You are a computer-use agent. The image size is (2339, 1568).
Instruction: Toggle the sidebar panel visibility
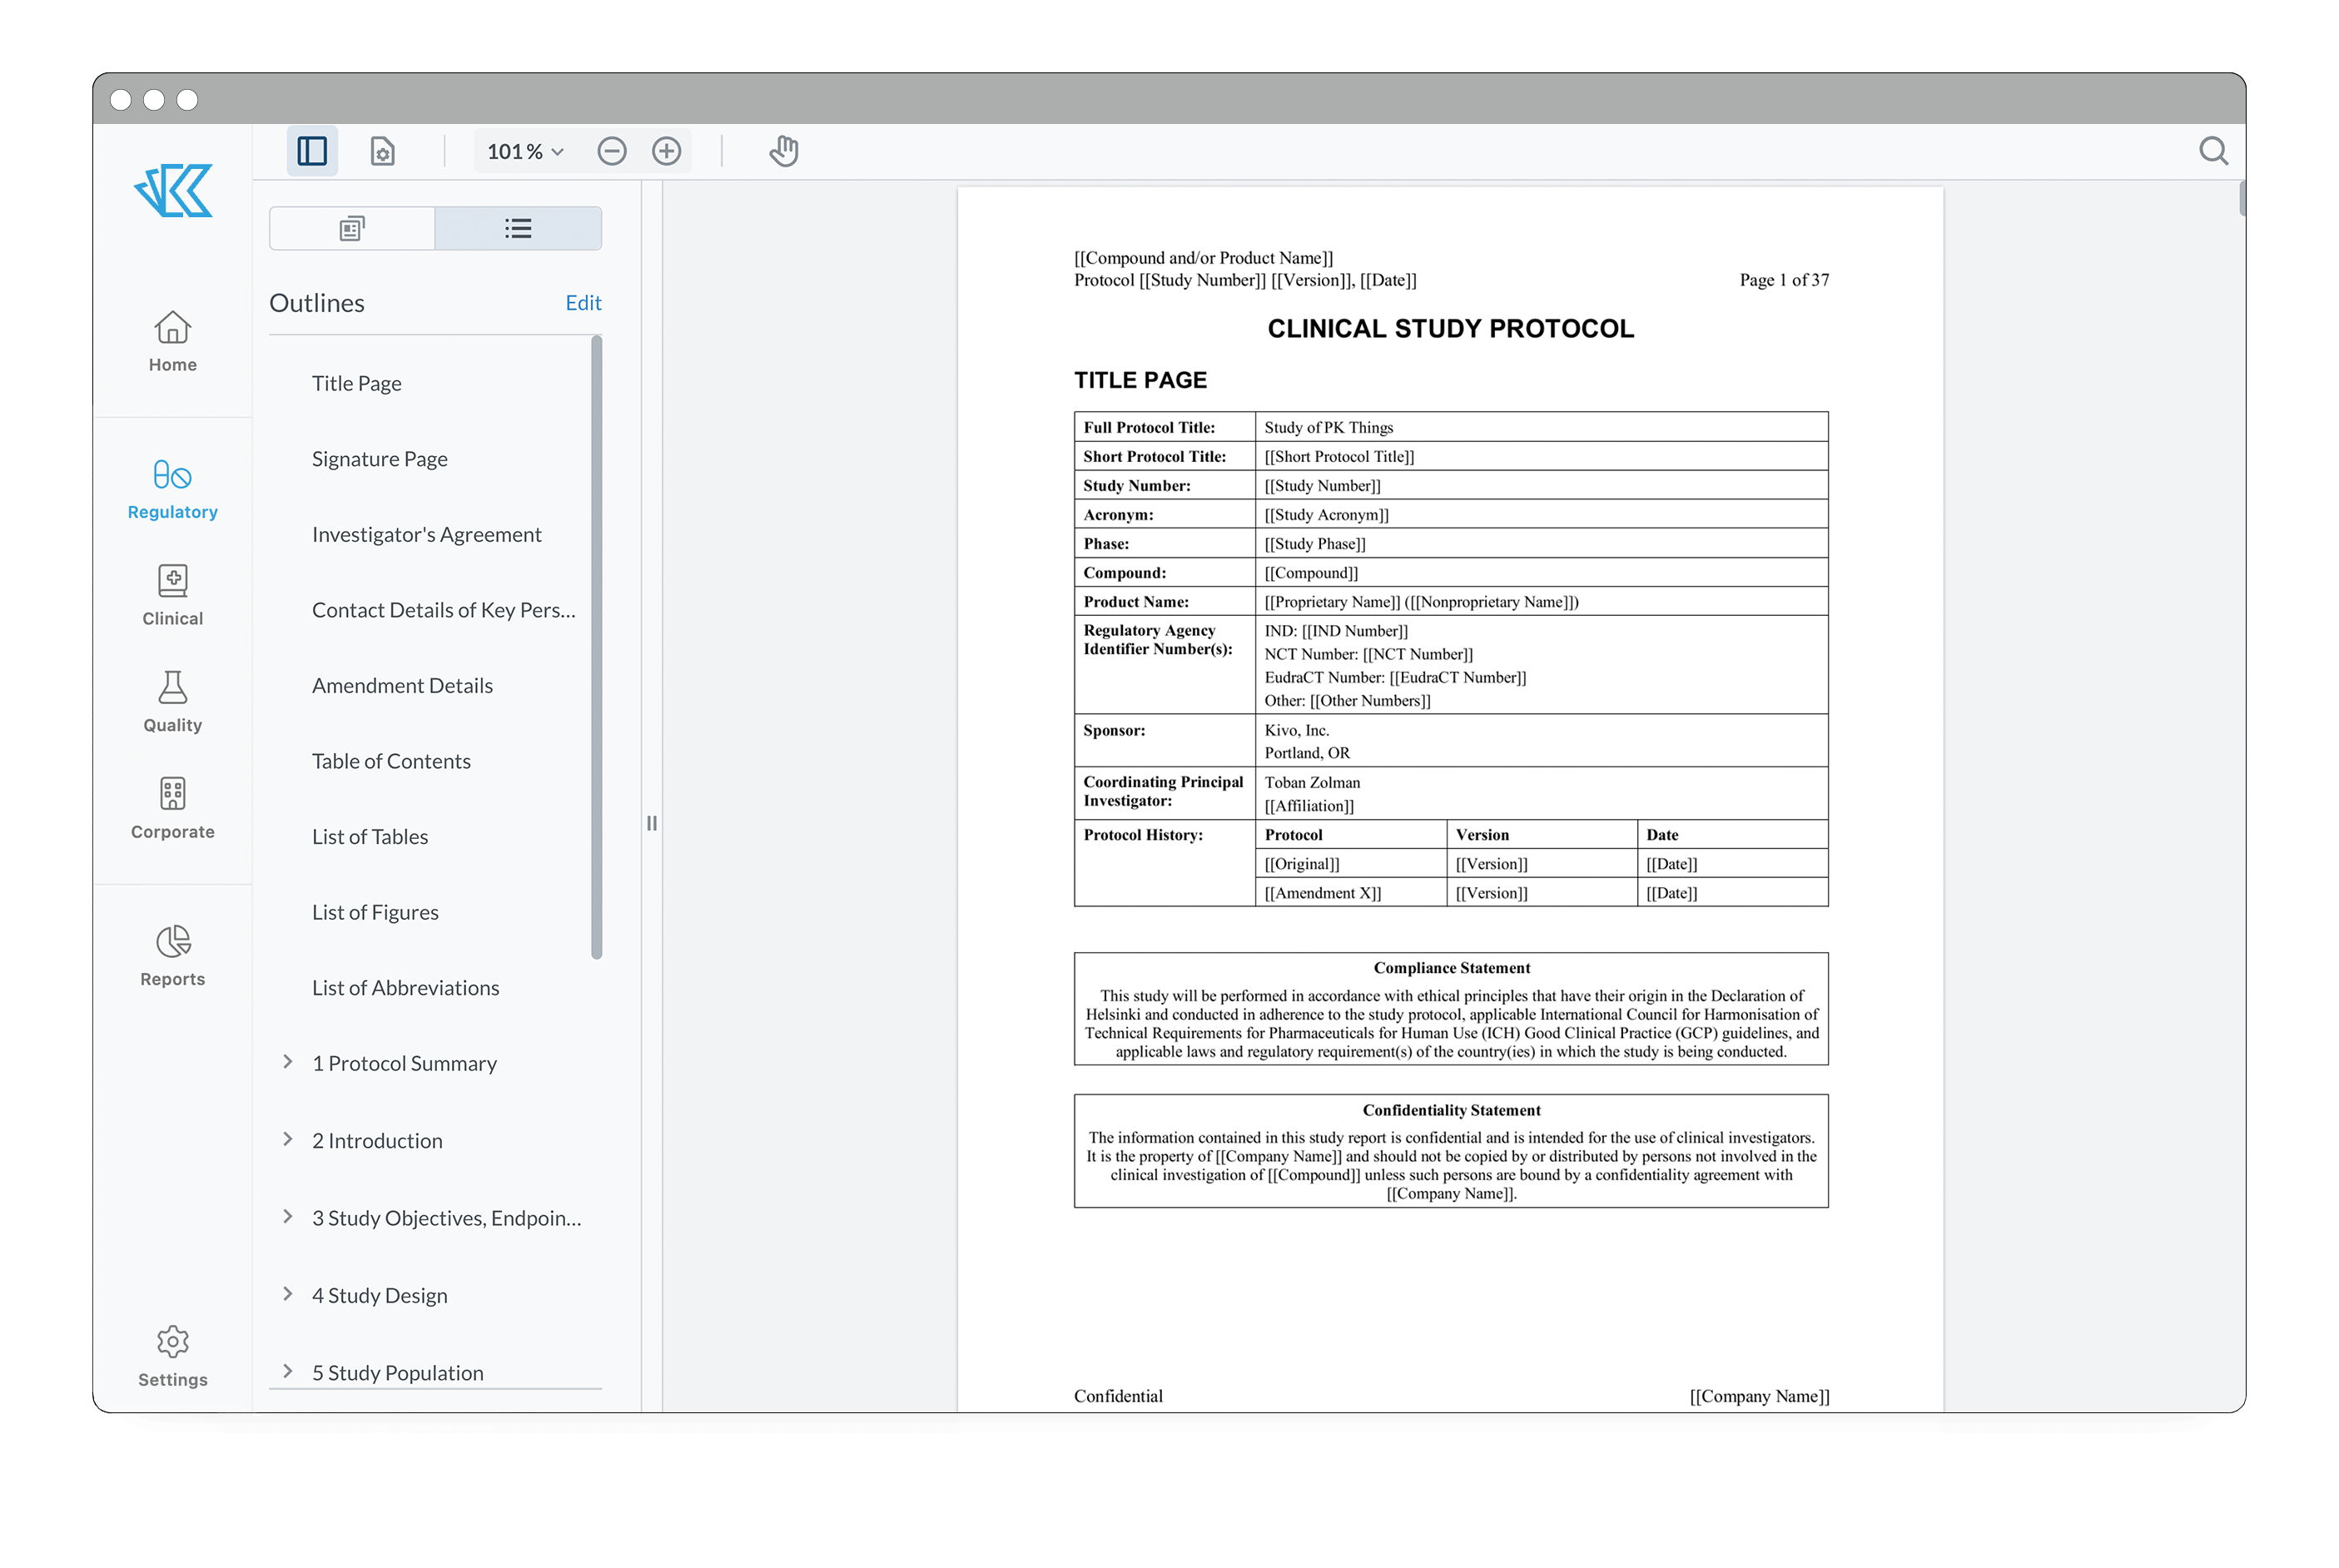tap(311, 150)
